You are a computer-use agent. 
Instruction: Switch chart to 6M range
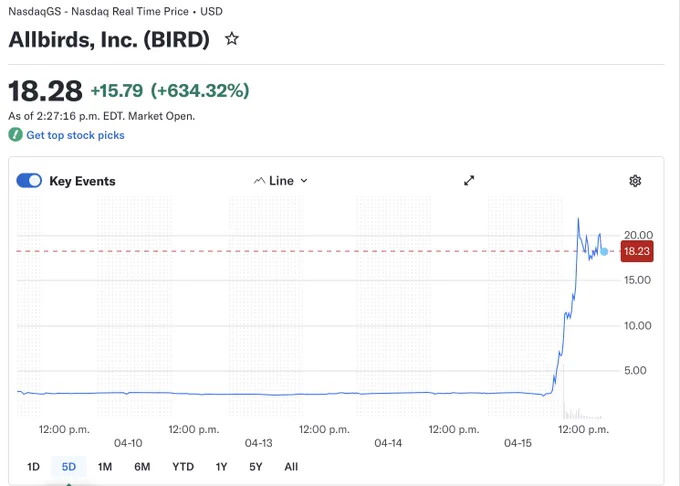[x=142, y=467]
